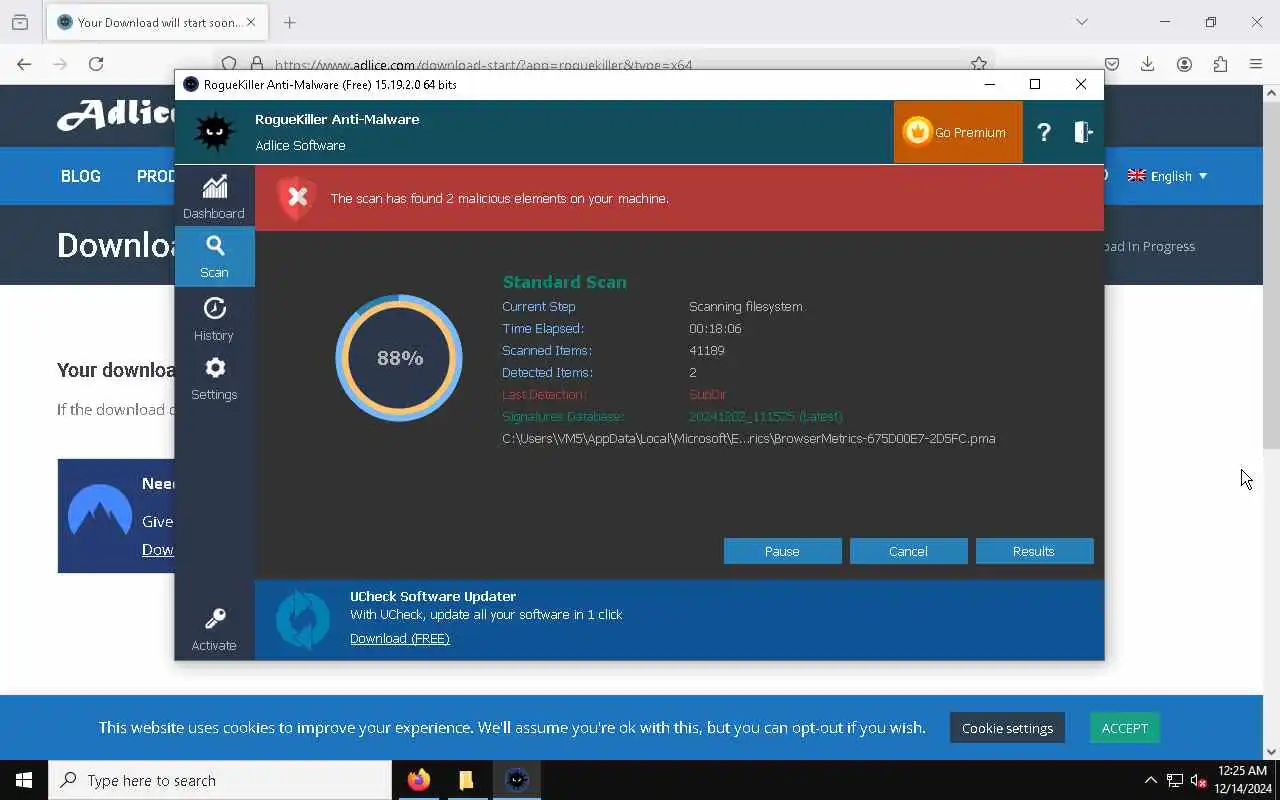Select the Scan magnifier sidebar item
Viewport: 1280px width, 800px height.
pos(214,257)
